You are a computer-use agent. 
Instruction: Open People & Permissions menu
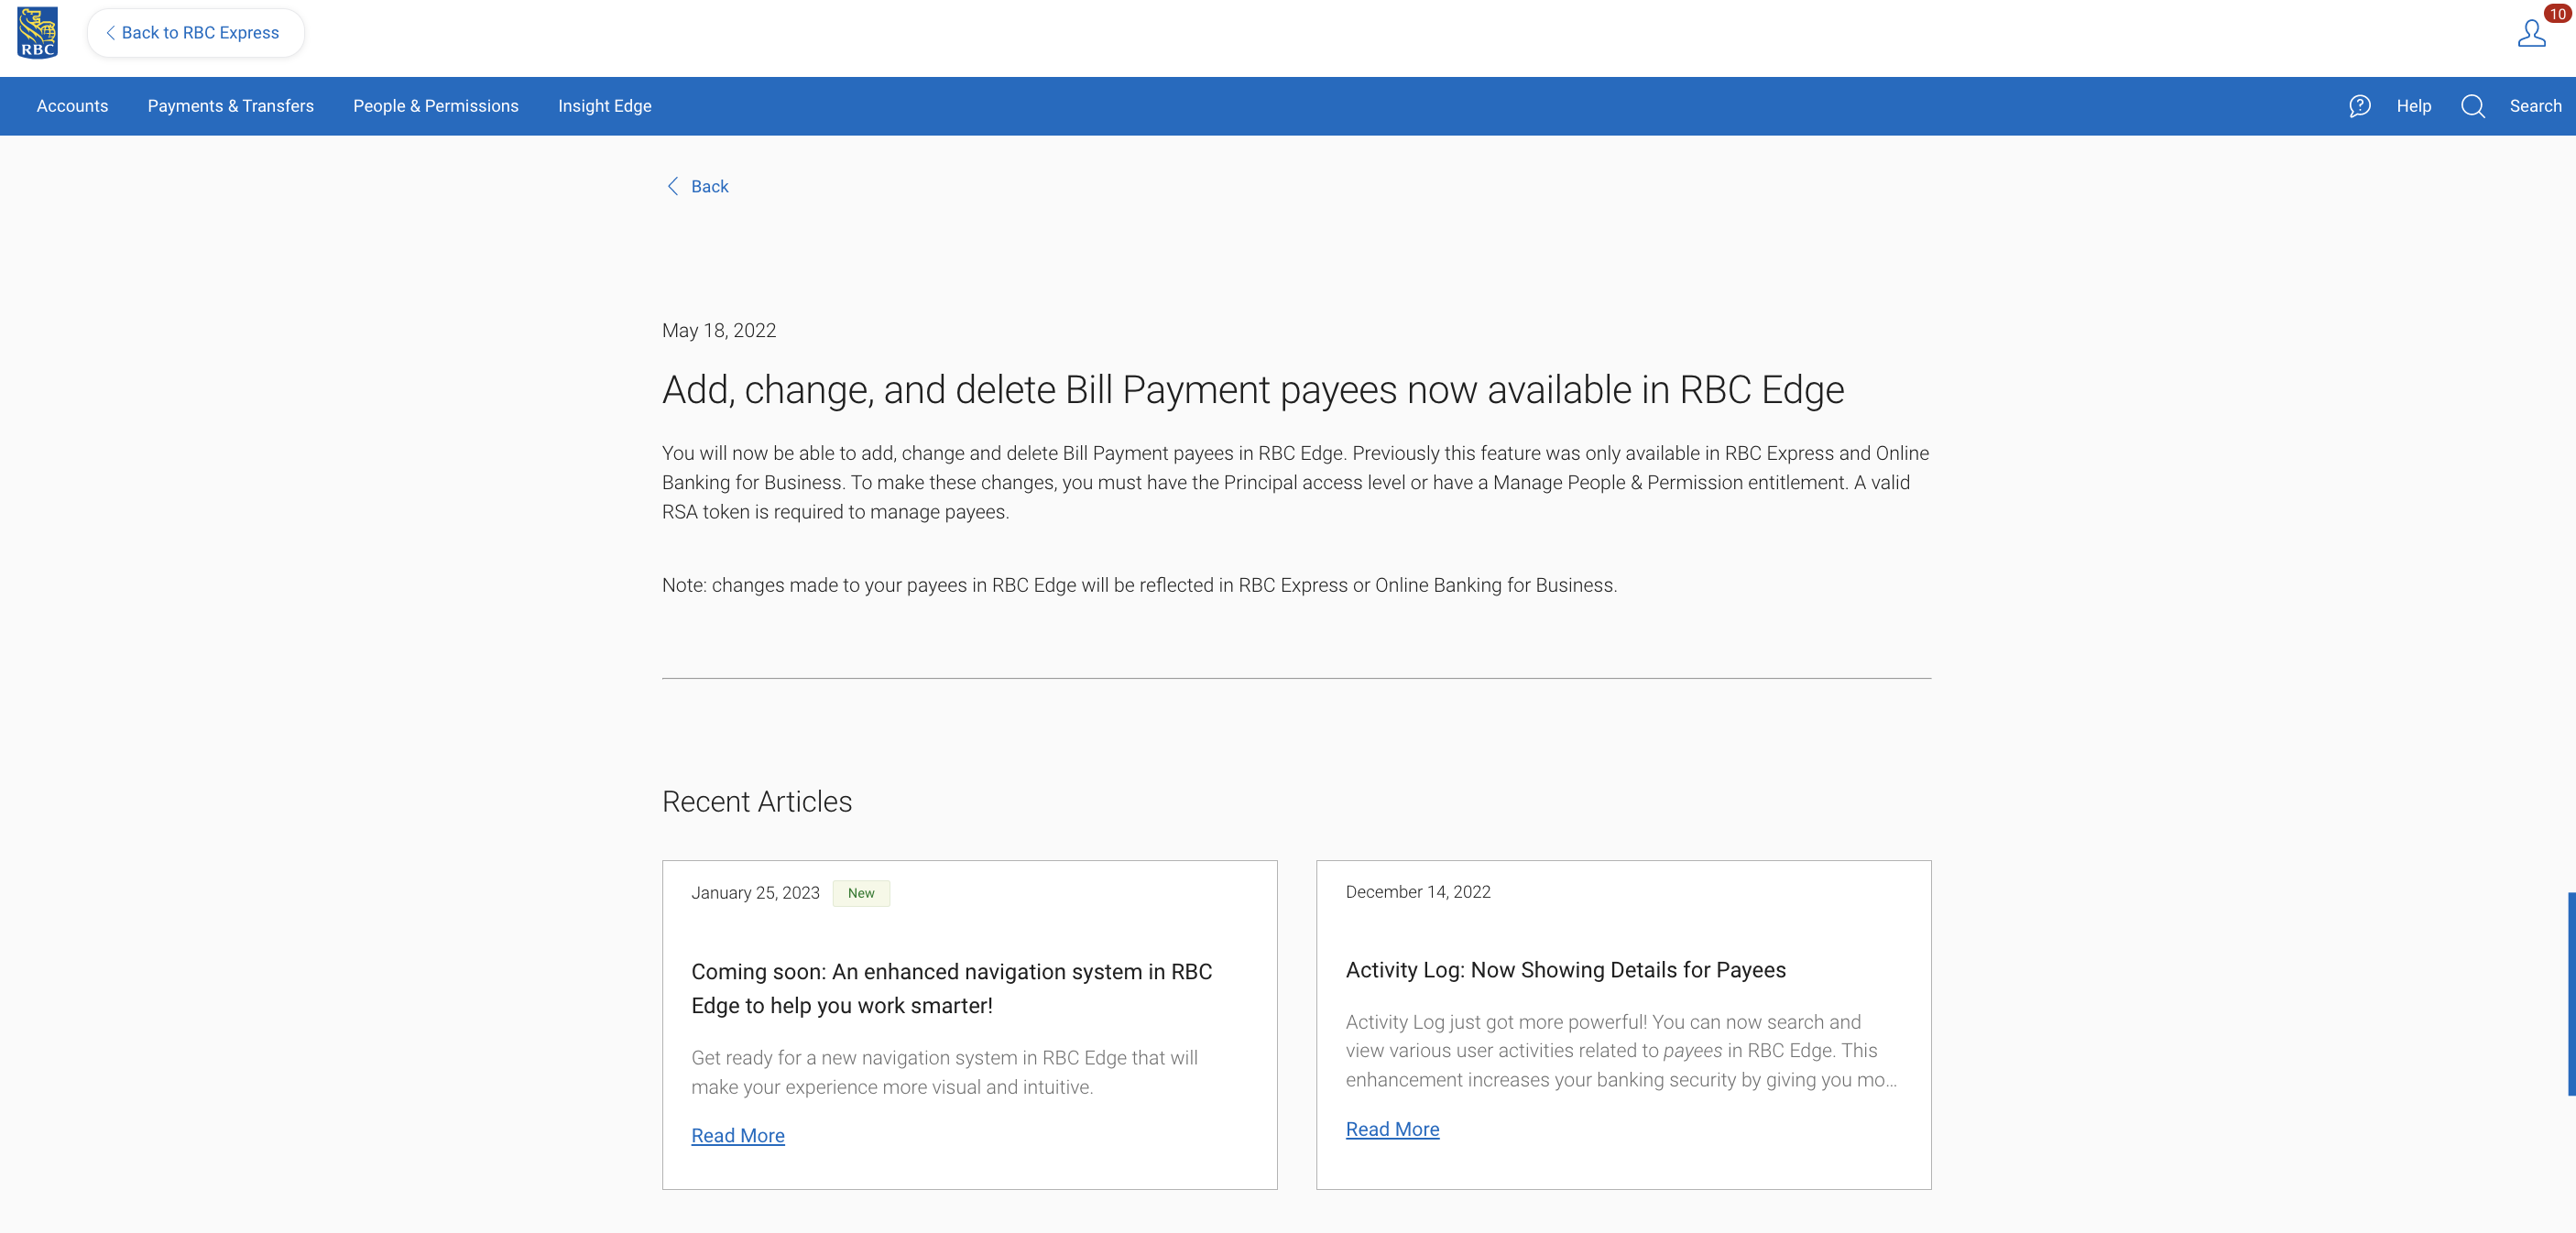coord(435,106)
